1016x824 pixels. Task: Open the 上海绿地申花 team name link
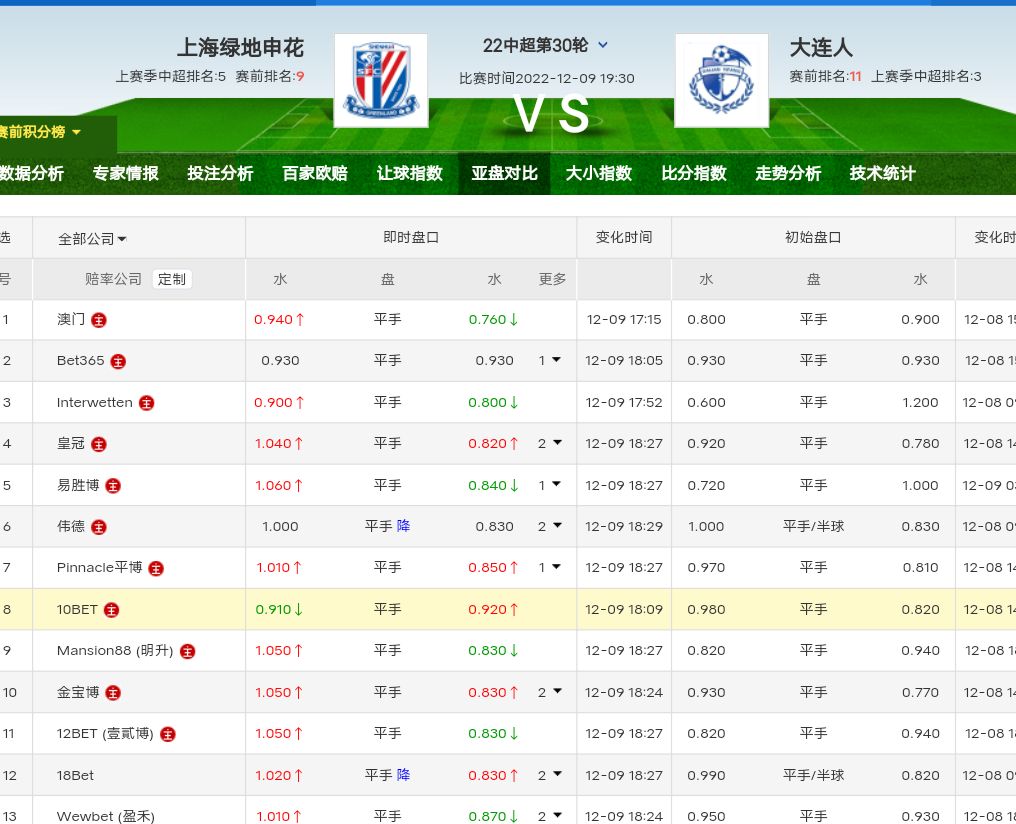tap(240, 47)
